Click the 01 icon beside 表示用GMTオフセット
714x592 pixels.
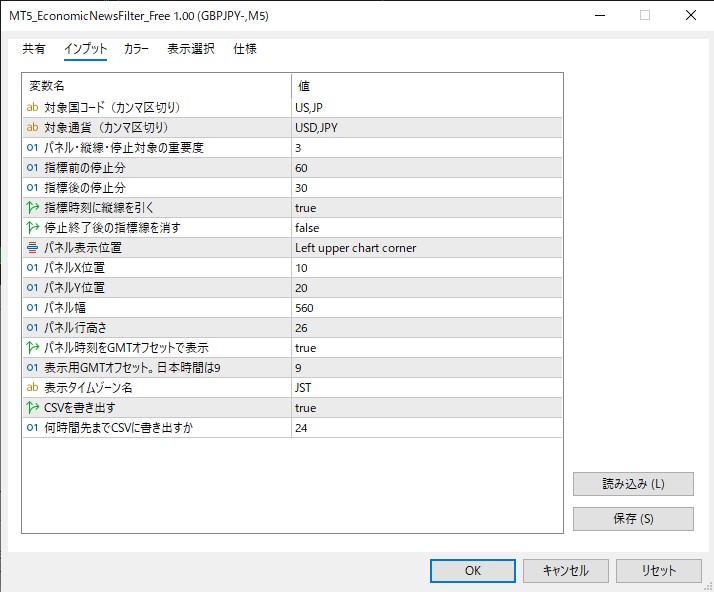click(32, 367)
